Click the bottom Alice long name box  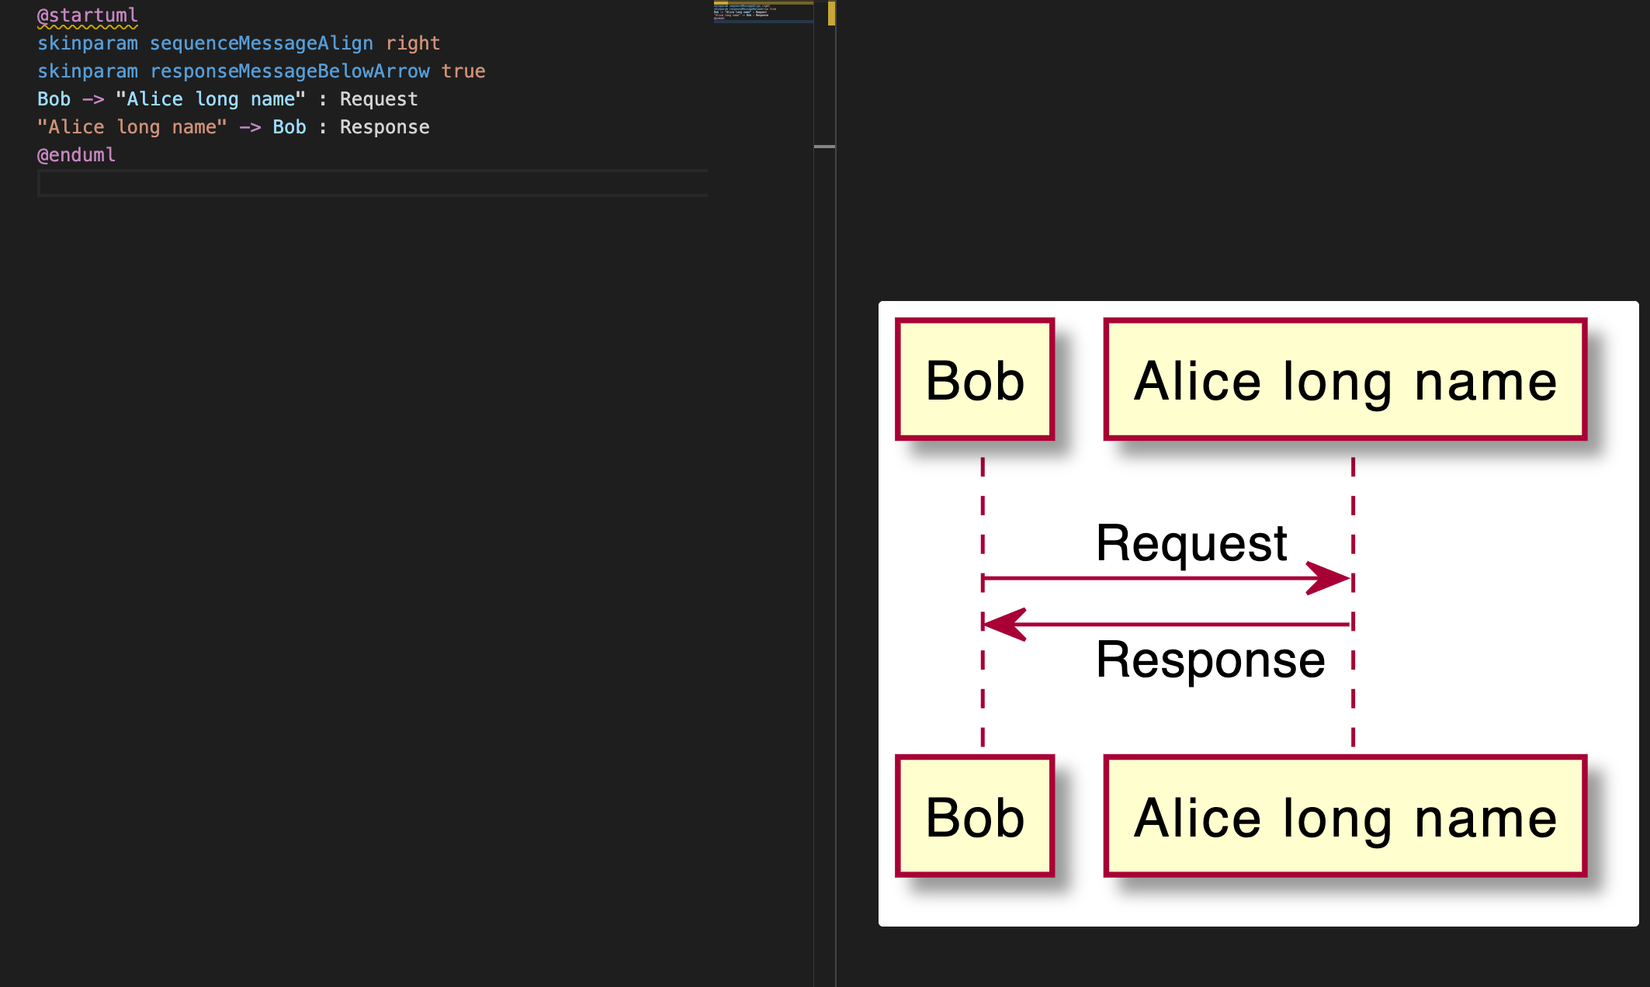pos(1345,817)
